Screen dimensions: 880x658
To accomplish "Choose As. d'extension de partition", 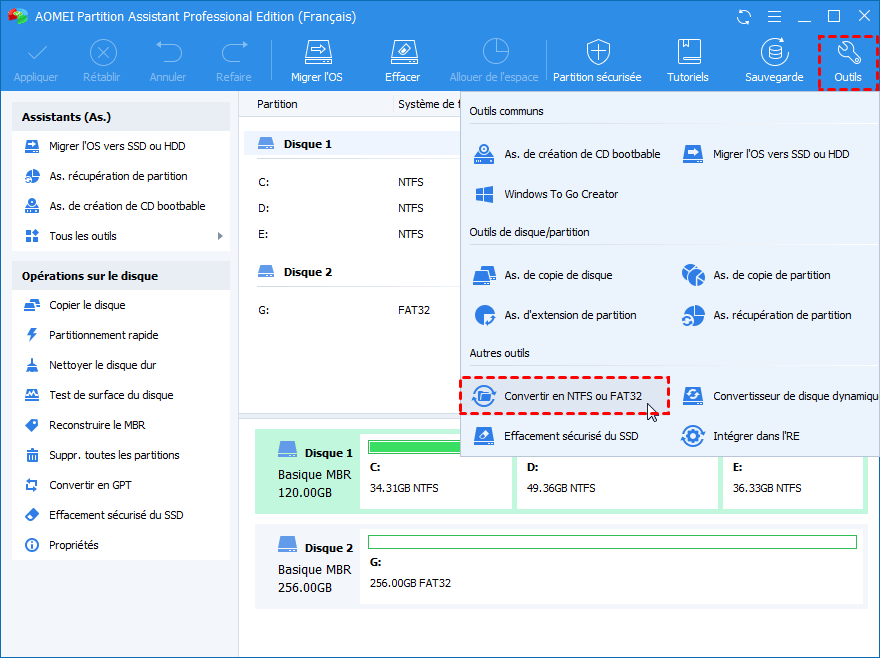I will [554, 315].
